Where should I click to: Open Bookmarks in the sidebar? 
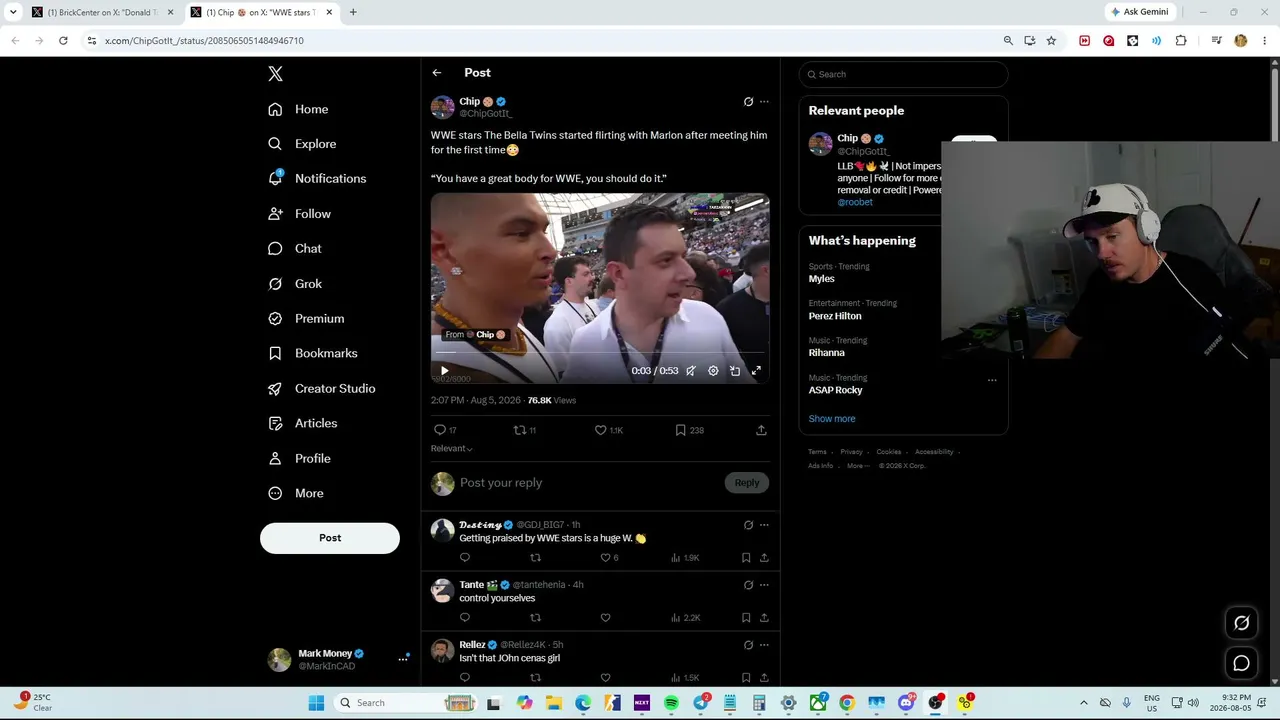313,353
